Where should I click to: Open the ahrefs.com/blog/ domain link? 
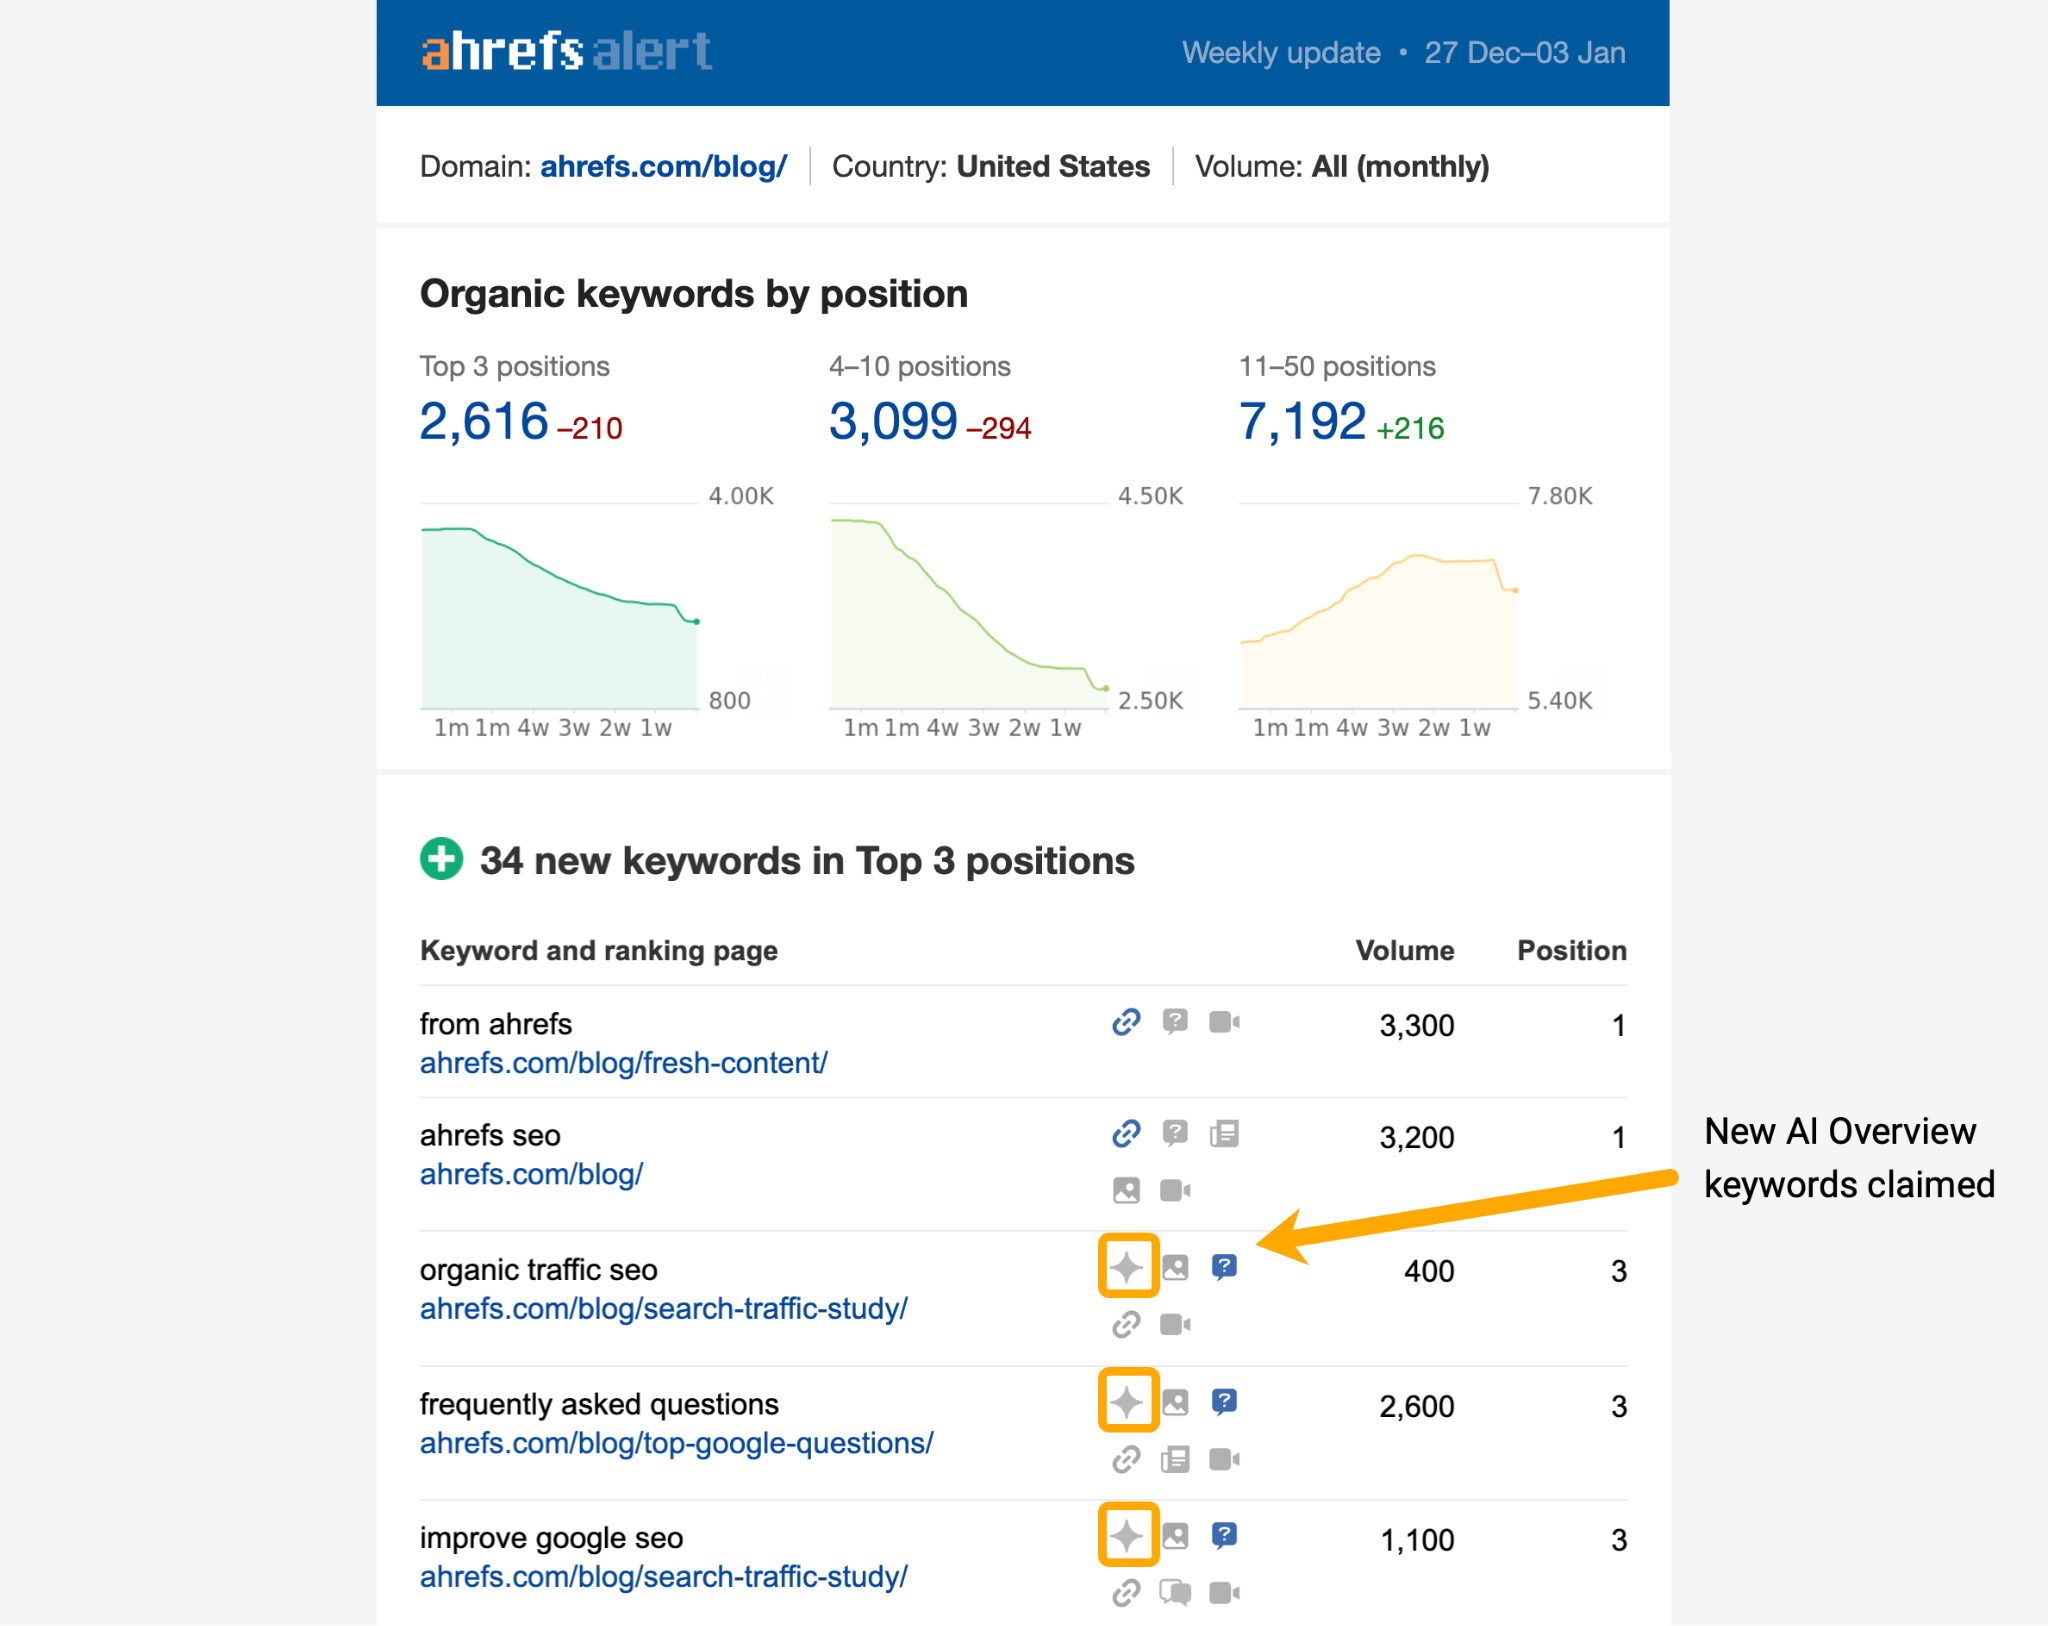663,167
